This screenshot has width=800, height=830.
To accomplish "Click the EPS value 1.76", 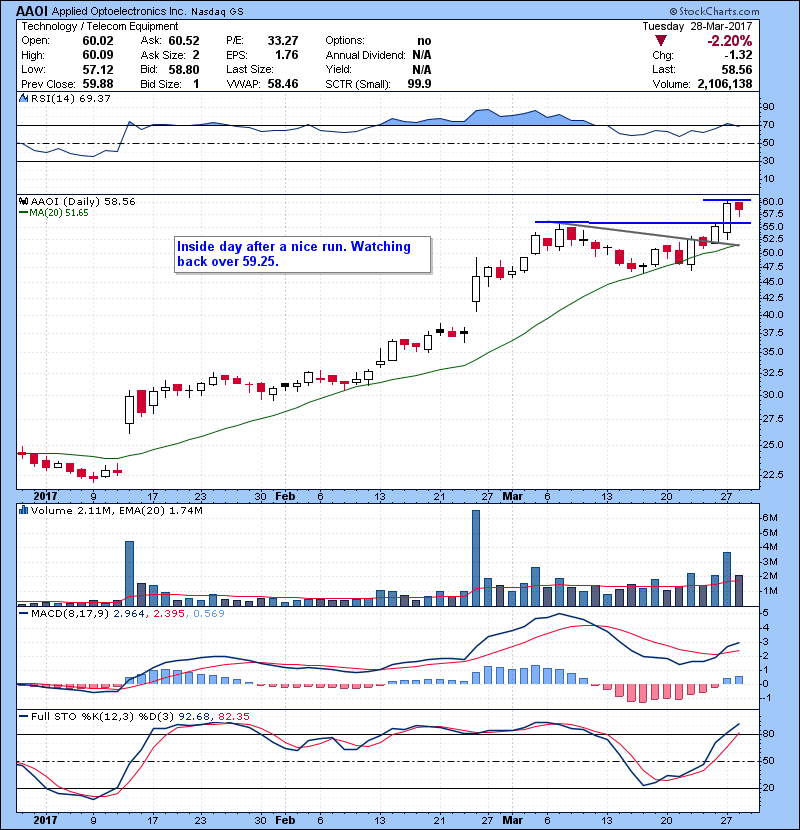I will coord(286,55).
